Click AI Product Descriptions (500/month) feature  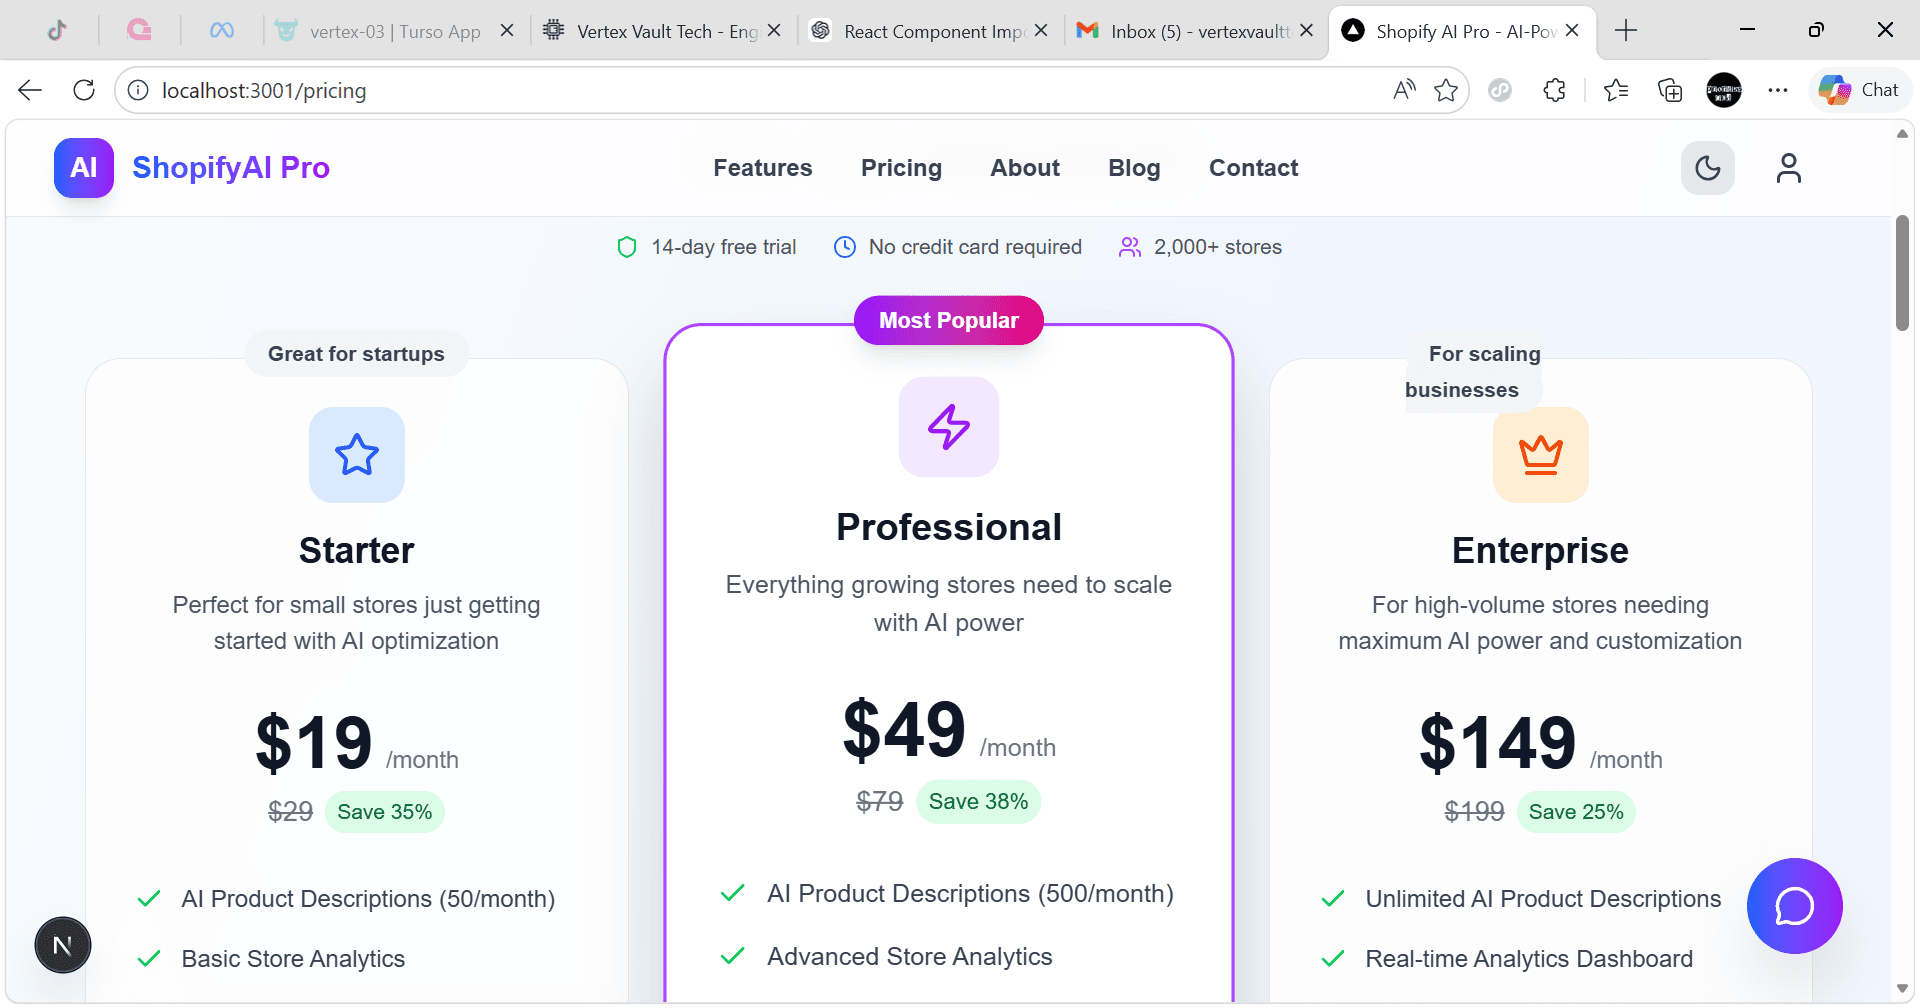[970, 894]
